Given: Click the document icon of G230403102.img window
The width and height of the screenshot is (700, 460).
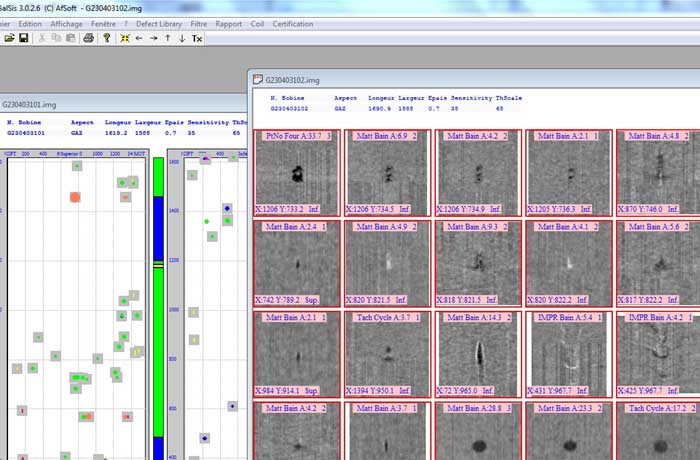Looking at the screenshot, I should click(x=258, y=80).
